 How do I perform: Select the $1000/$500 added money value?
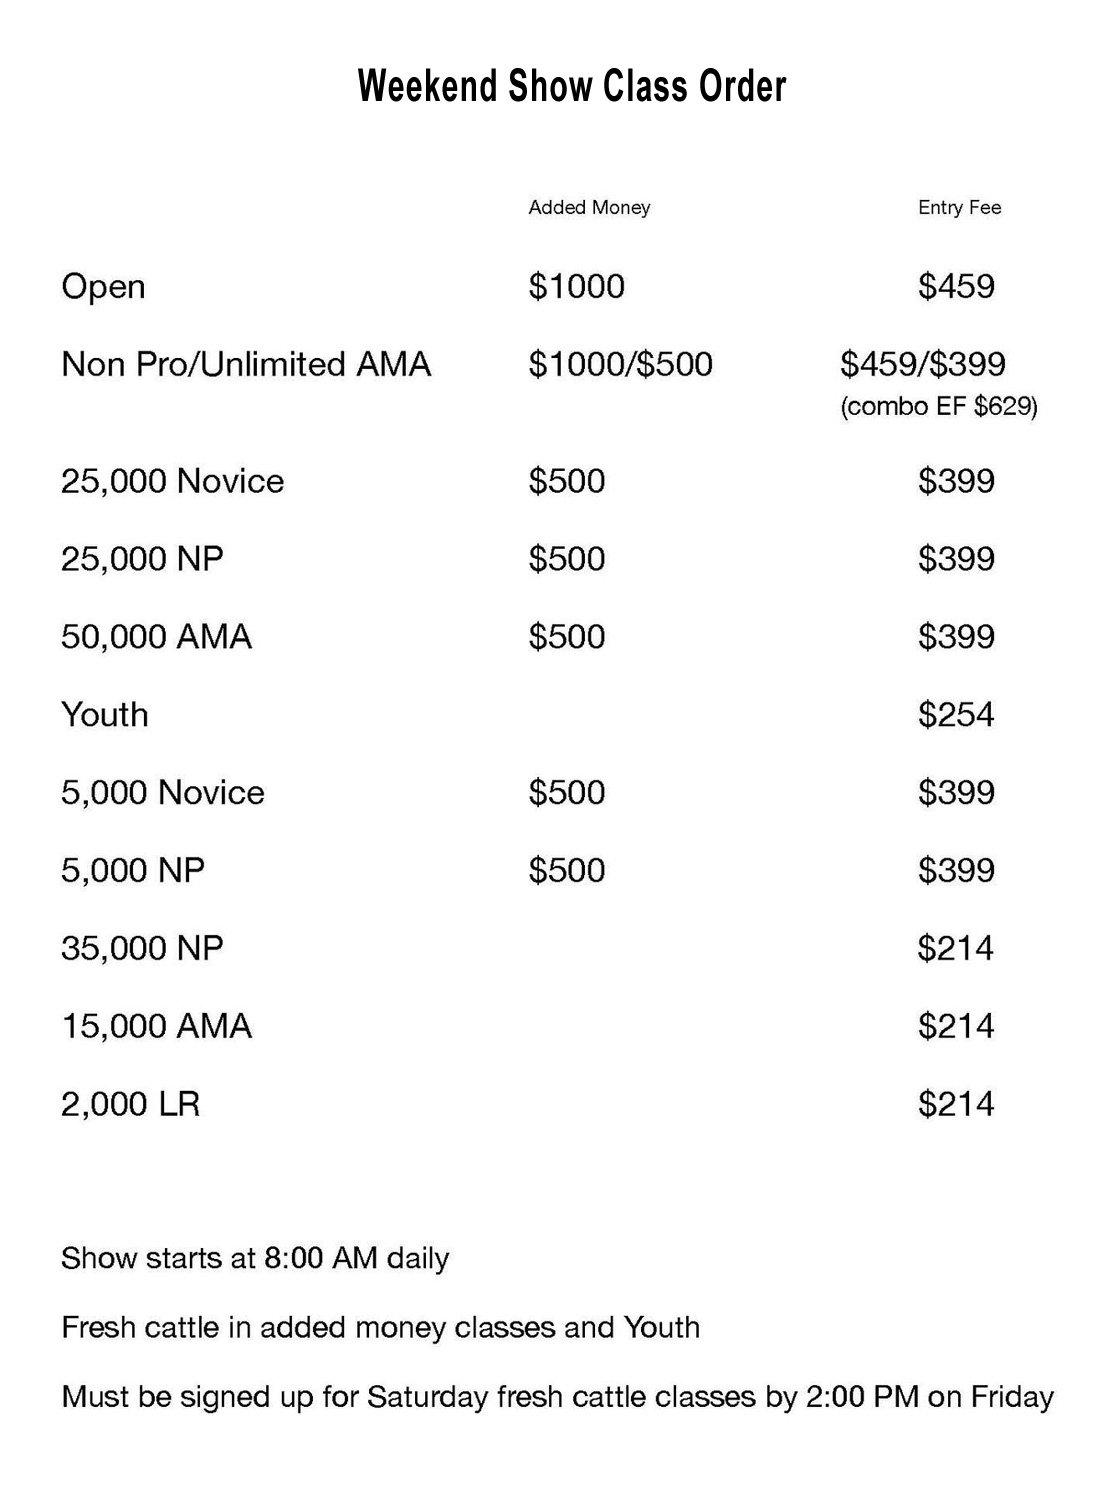(620, 364)
